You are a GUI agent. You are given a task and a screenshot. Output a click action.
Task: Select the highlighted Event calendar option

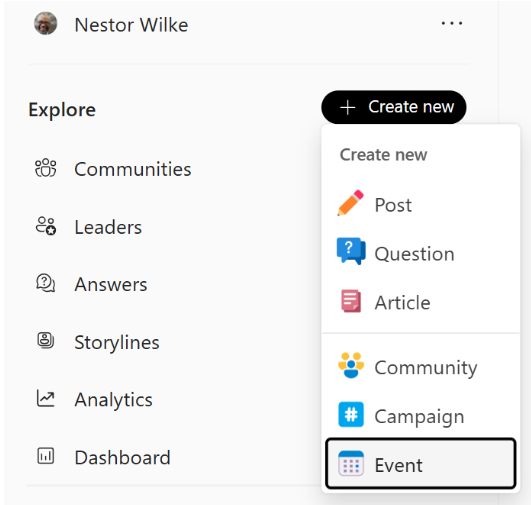(421, 464)
